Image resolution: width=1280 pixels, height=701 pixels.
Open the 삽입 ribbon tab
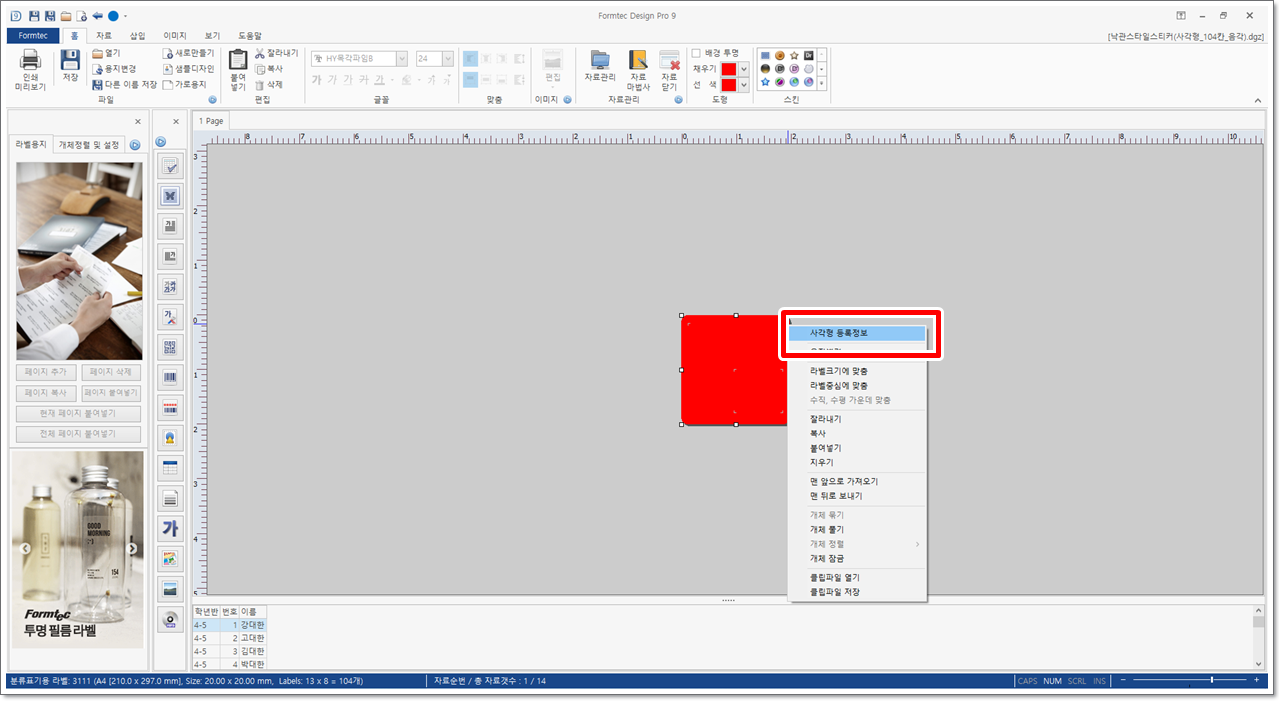137,35
